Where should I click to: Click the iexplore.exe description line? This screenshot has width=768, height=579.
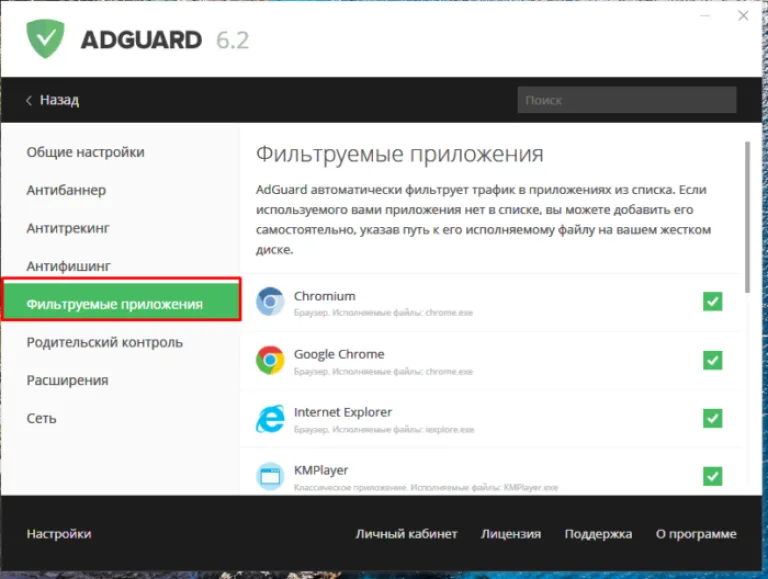(384, 430)
